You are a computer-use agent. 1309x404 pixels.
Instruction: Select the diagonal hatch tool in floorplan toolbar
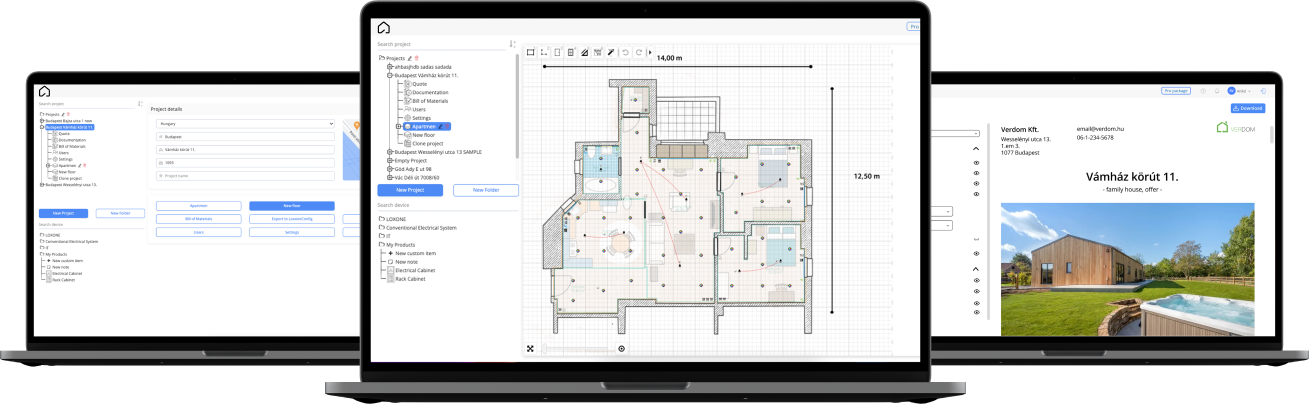click(584, 51)
